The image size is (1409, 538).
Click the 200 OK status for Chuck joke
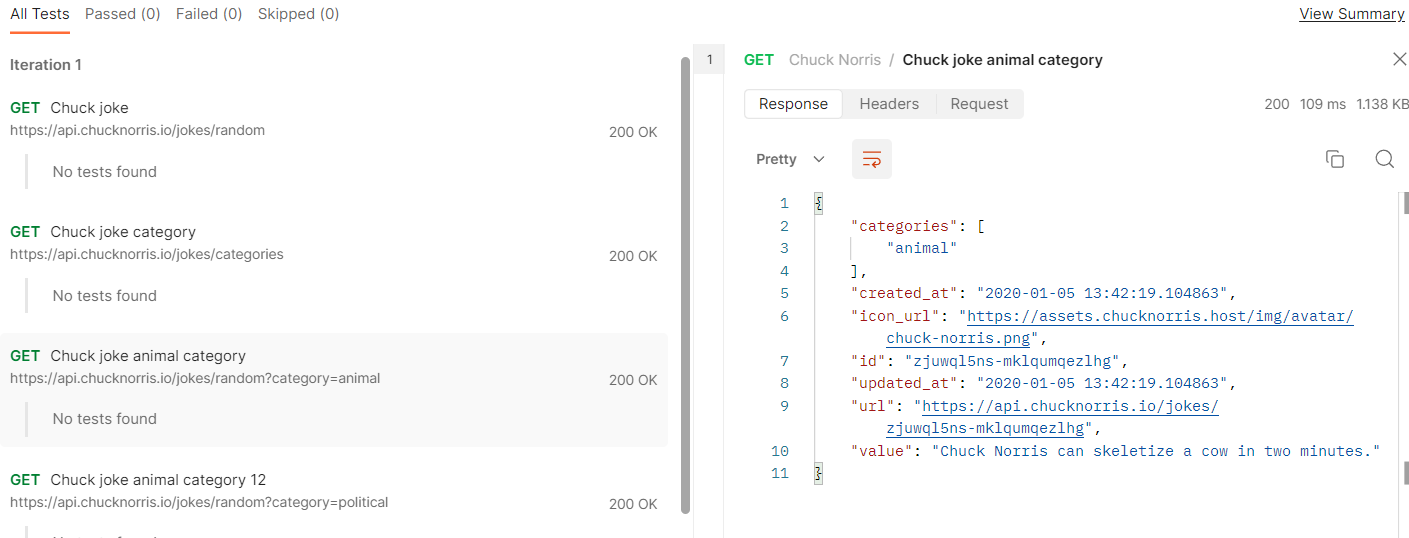tap(633, 132)
